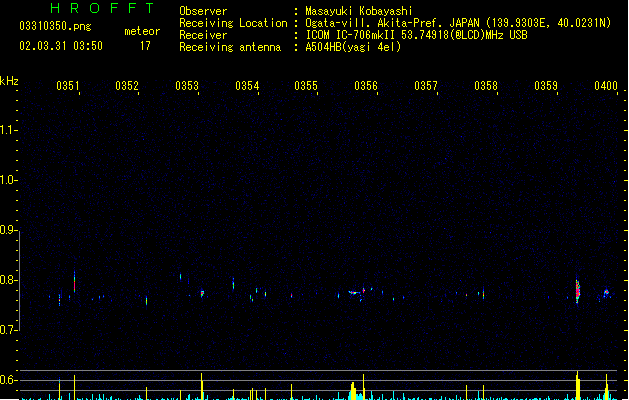Click the 0.7 kHz axis label
This screenshot has width=629, height=400.
[x=7, y=330]
